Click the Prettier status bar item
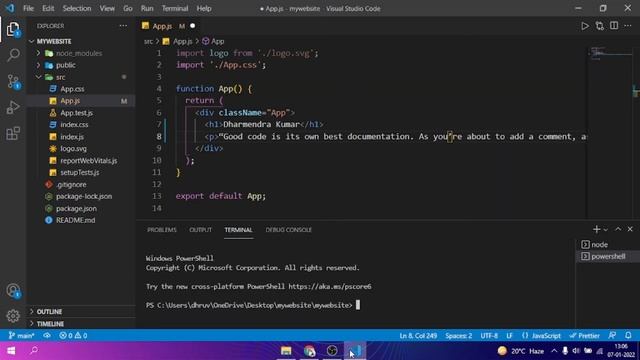This screenshot has width=640, height=360. [584, 336]
